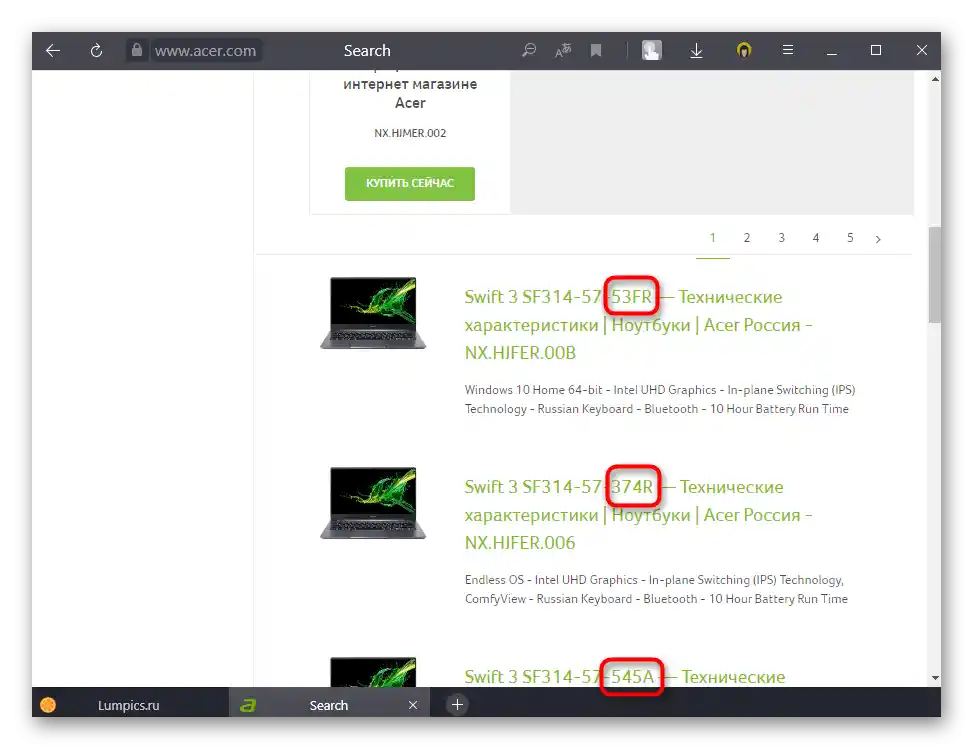Viewport: 973px width, 749px height.
Task: Click the translate page icon
Action: click(563, 50)
